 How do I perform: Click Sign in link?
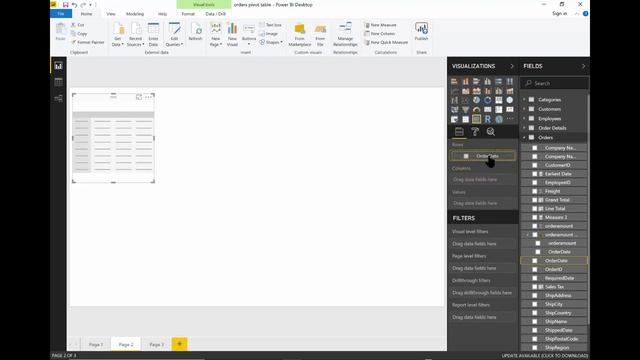[x=559, y=13]
